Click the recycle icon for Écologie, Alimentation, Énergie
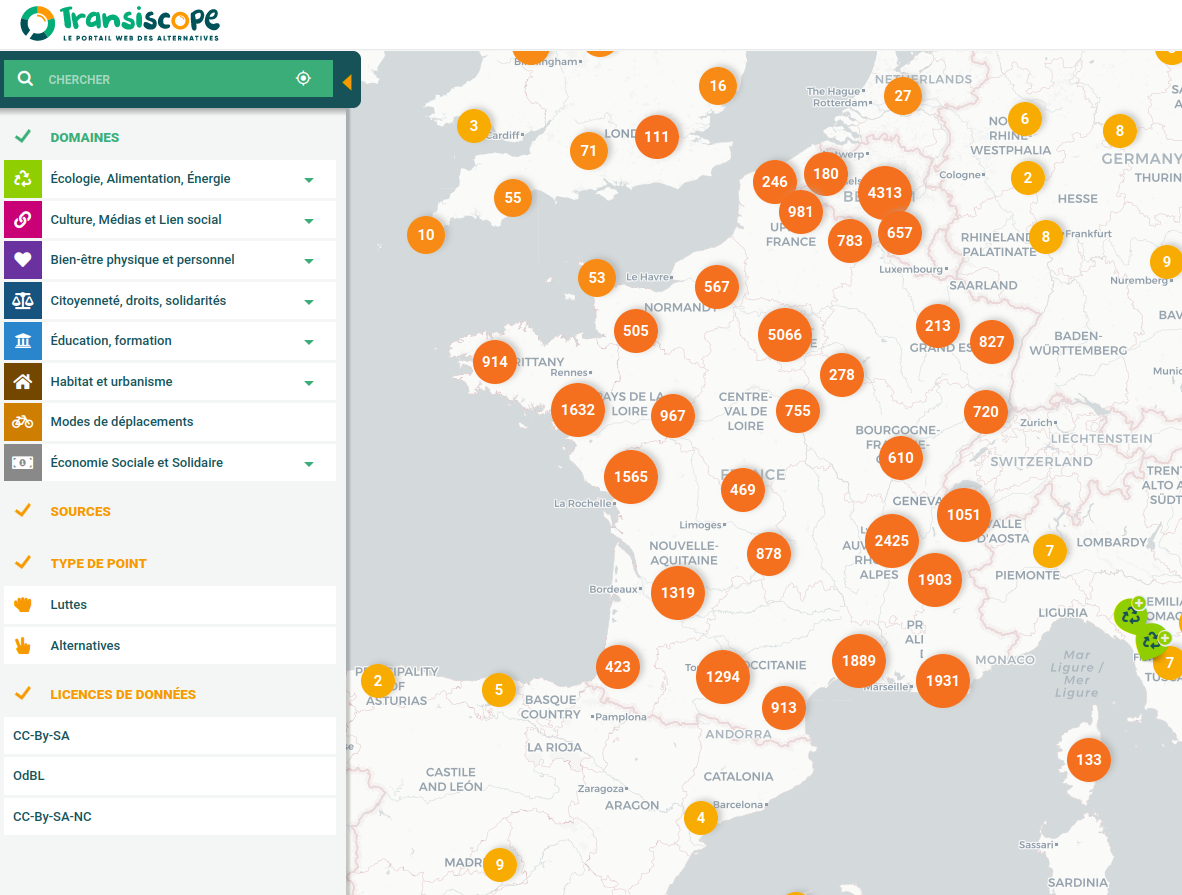Viewport: 1182px width, 895px height. pos(23,179)
